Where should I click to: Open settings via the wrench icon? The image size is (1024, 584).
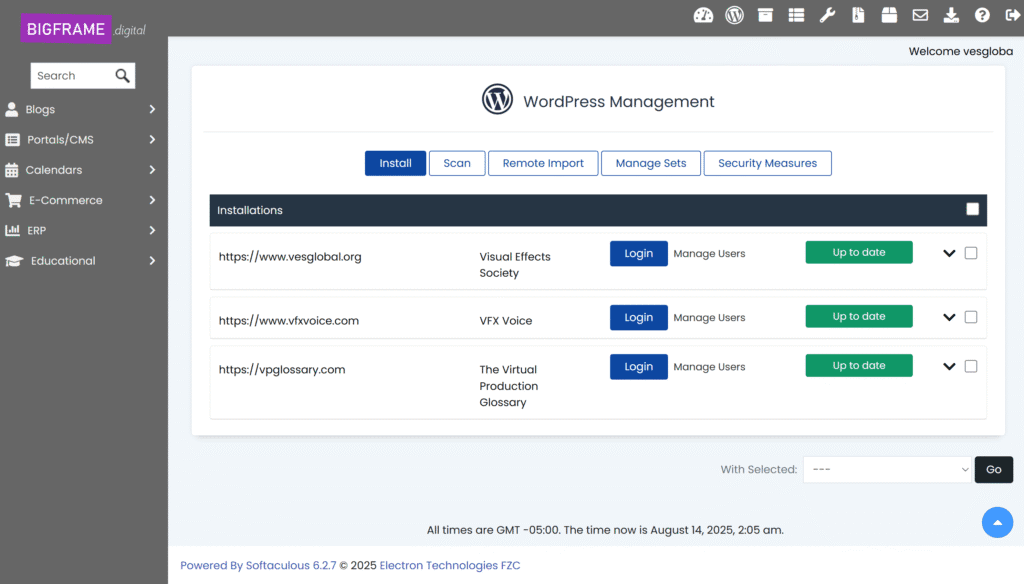[827, 15]
